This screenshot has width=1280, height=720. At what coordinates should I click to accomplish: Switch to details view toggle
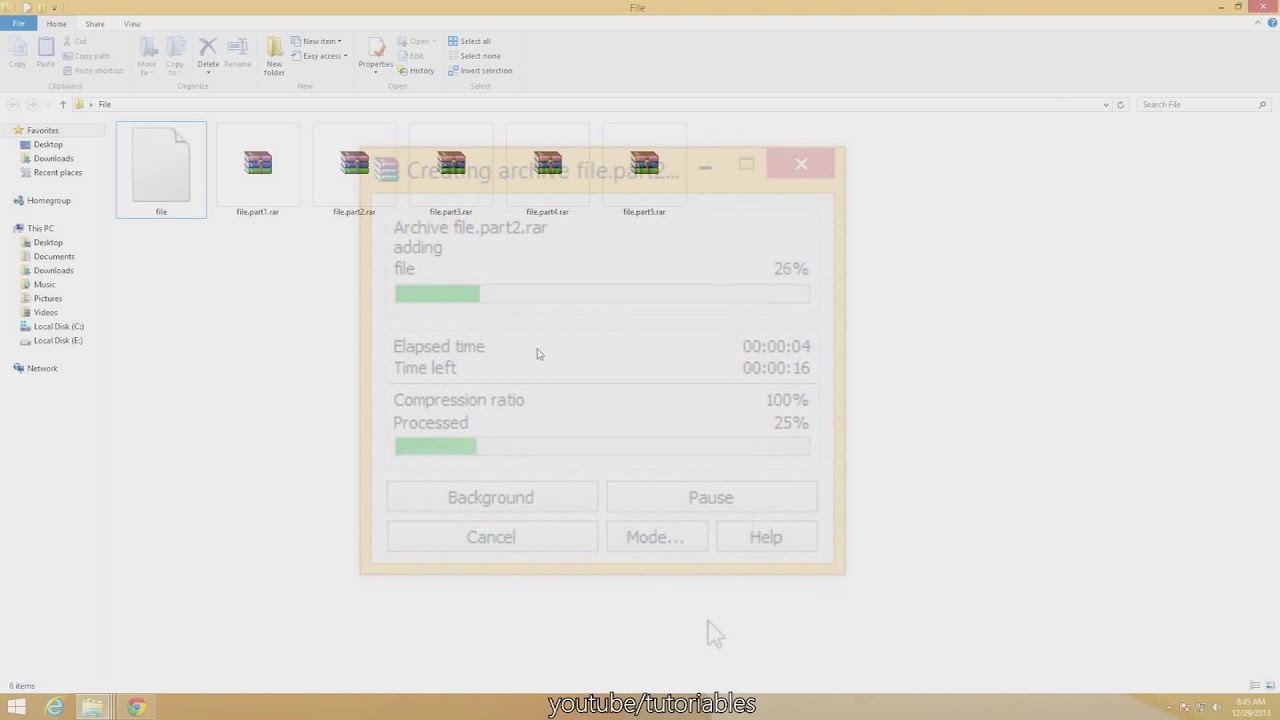1255,685
